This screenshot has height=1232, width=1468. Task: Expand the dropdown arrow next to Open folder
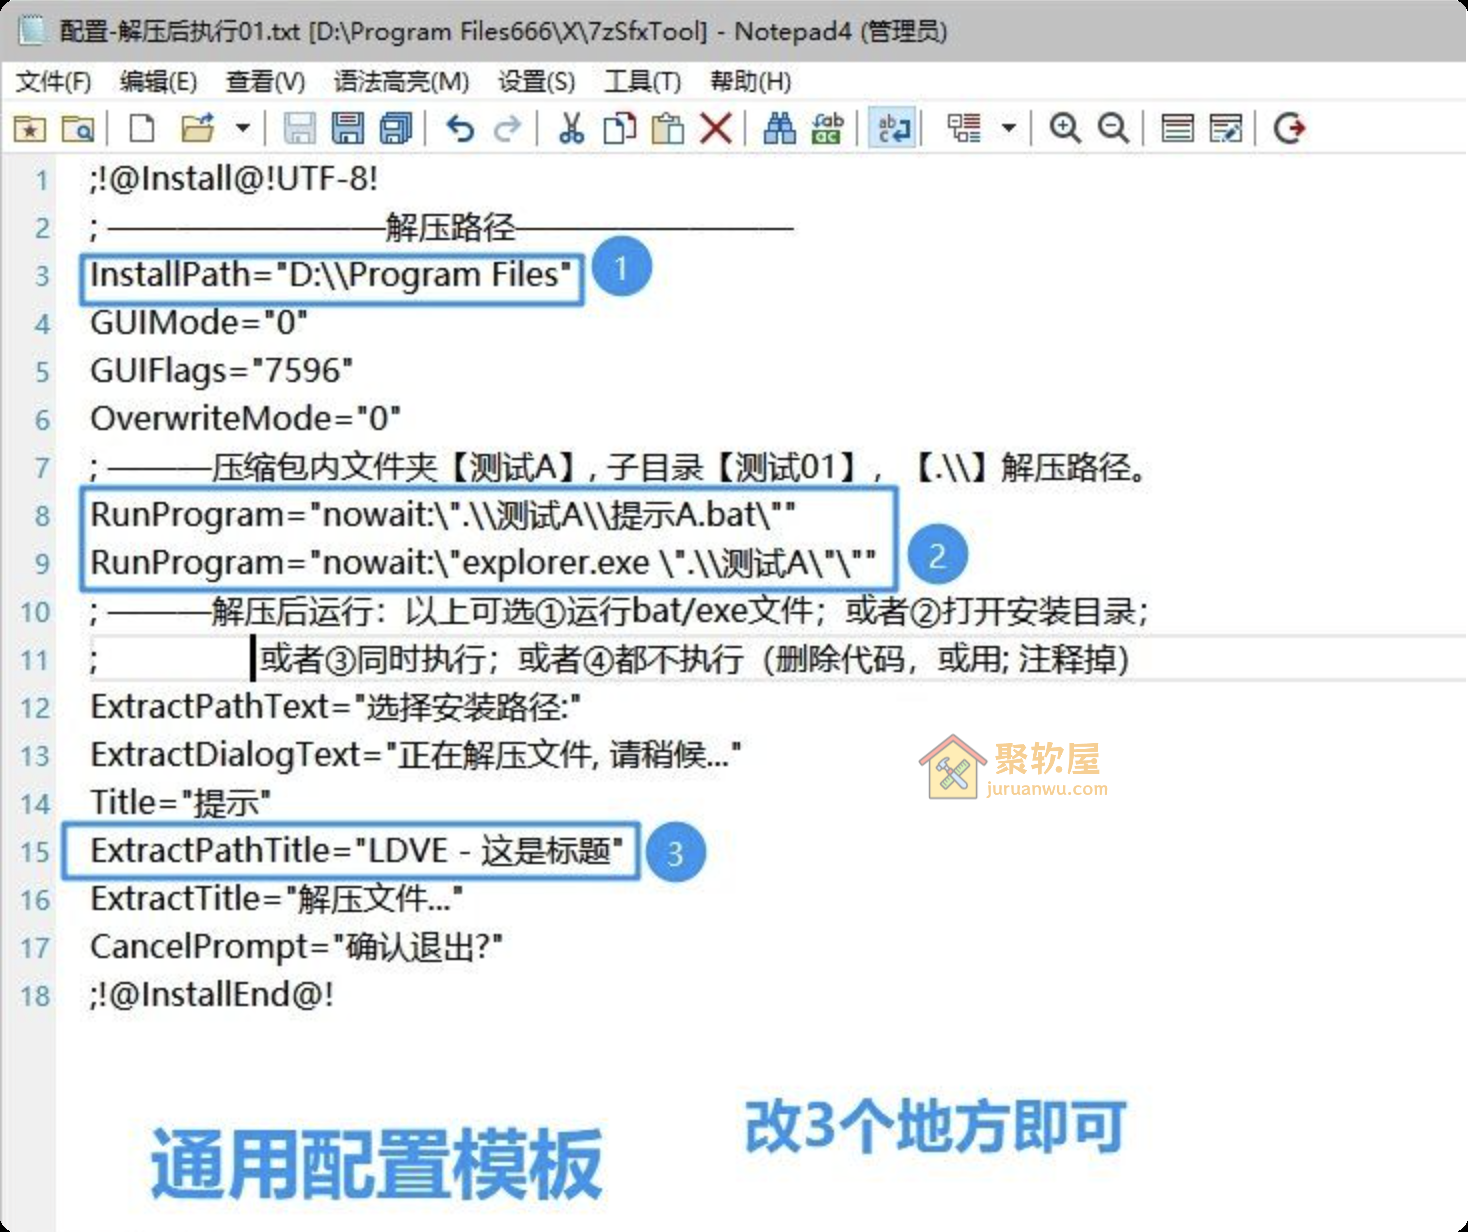(x=242, y=128)
